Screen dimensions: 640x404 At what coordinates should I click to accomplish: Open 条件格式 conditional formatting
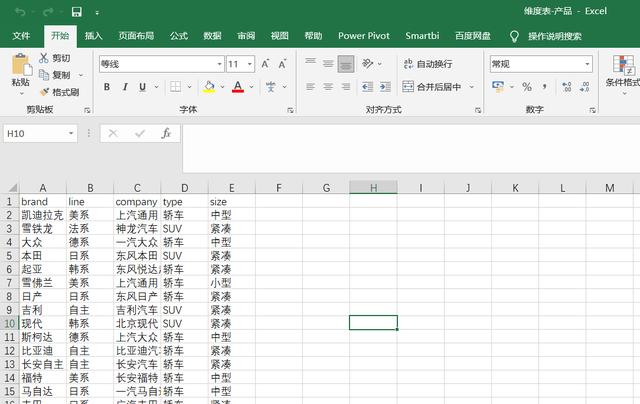coord(623,73)
